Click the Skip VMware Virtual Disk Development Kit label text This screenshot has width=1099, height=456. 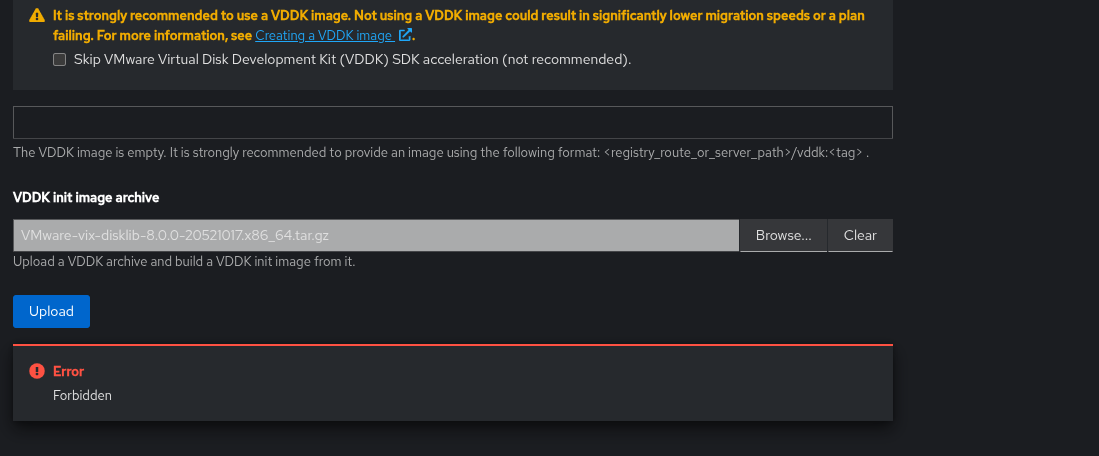point(352,60)
